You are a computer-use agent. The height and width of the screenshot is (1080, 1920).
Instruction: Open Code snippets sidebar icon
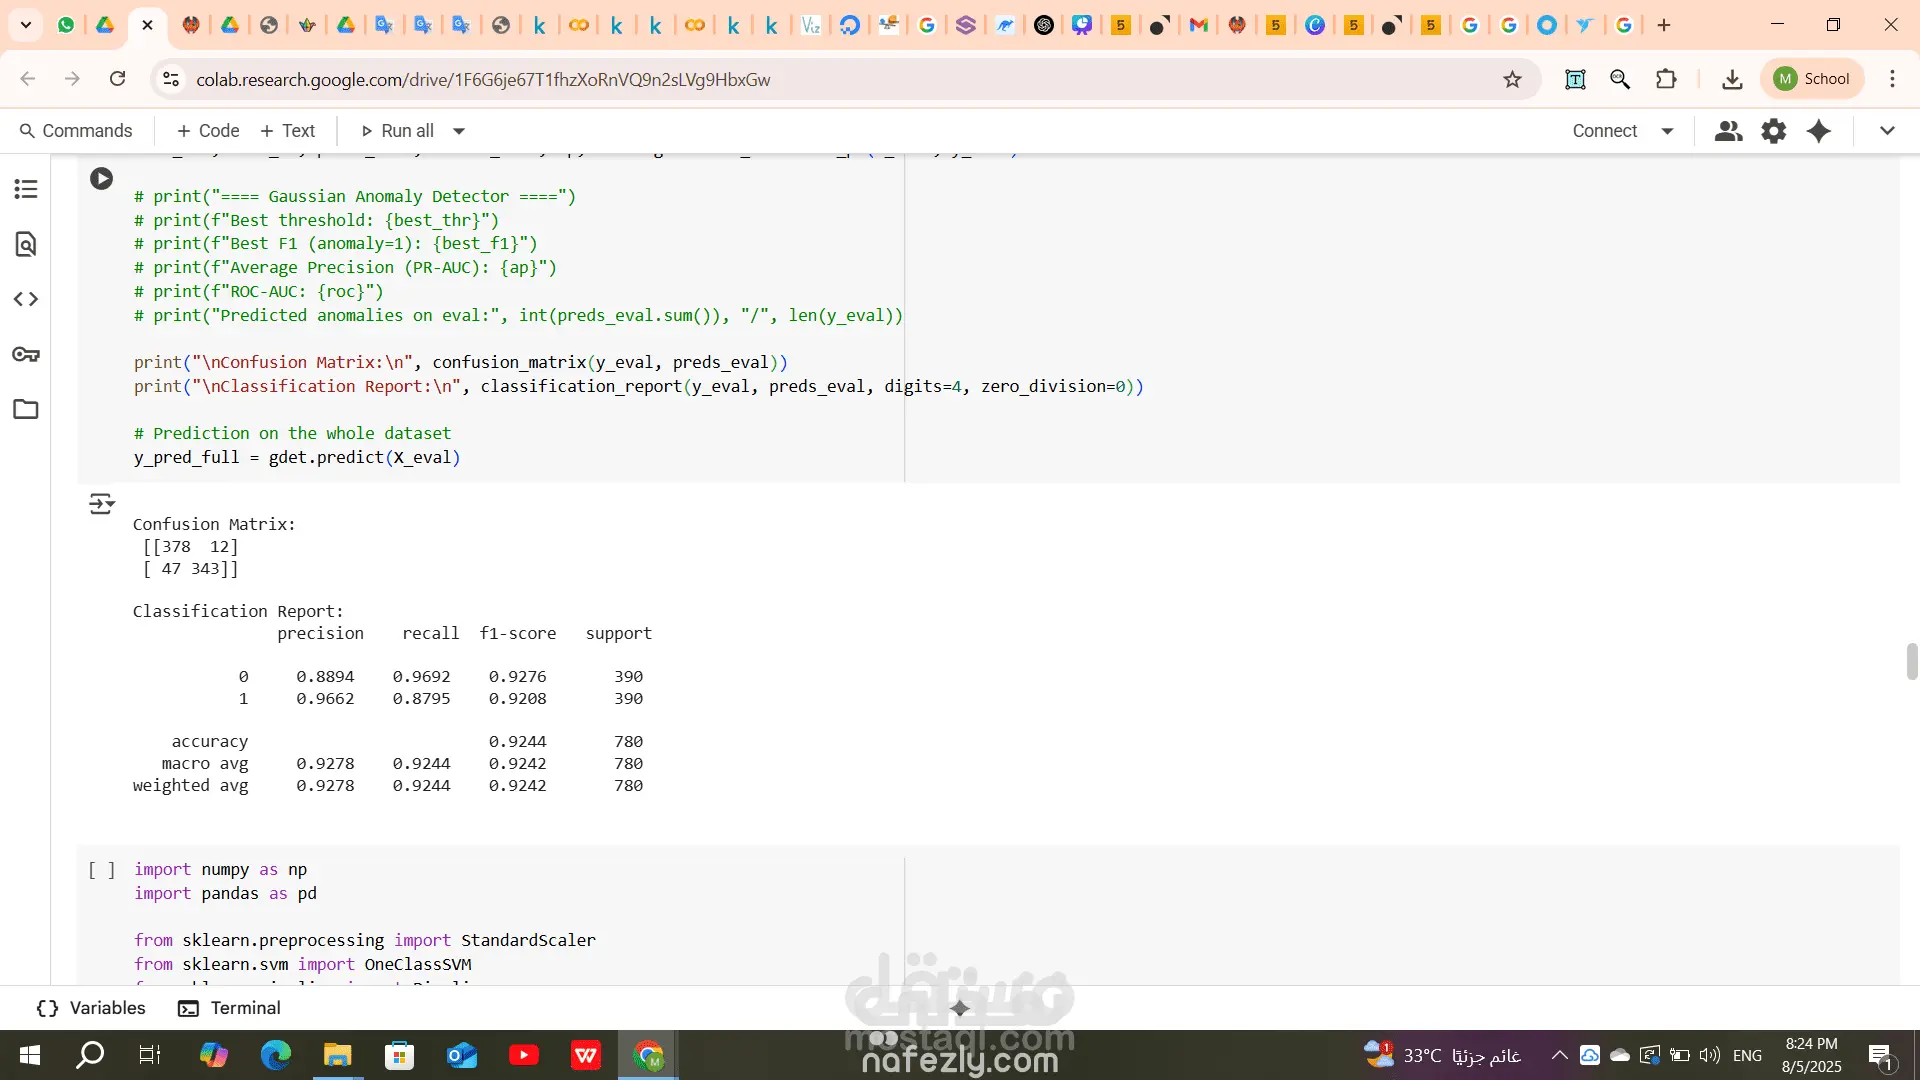[26, 299]
